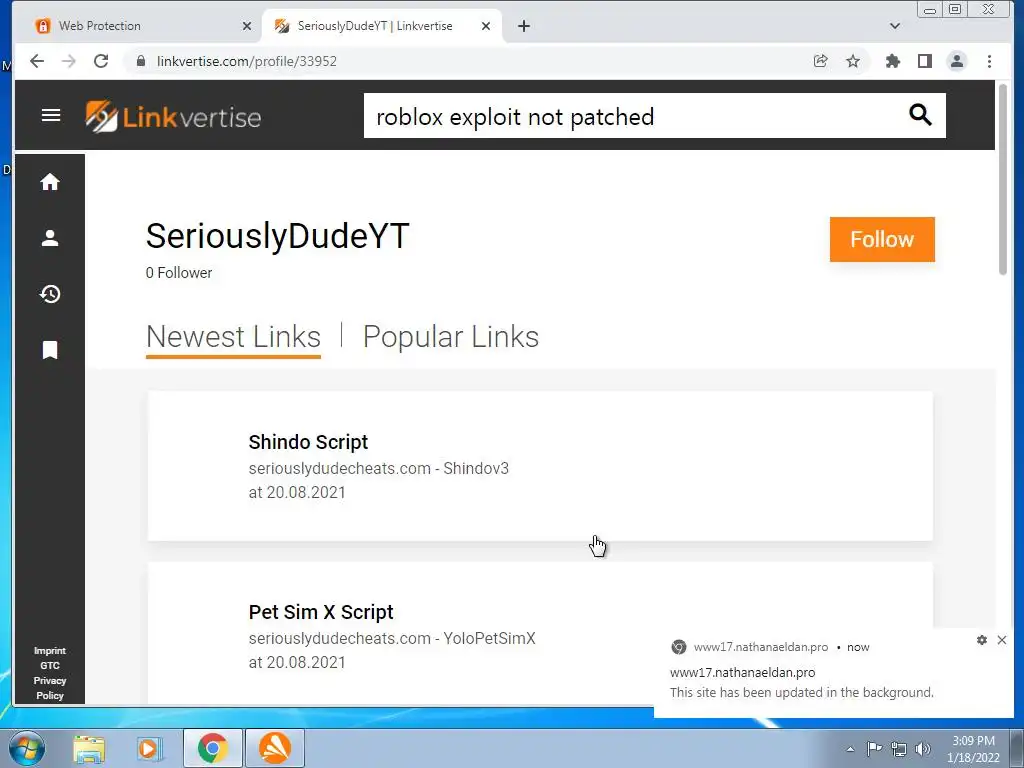Screen dimensions: 1024x768
Task: Share this page via the address bar icon
Action: coord(821,61)
